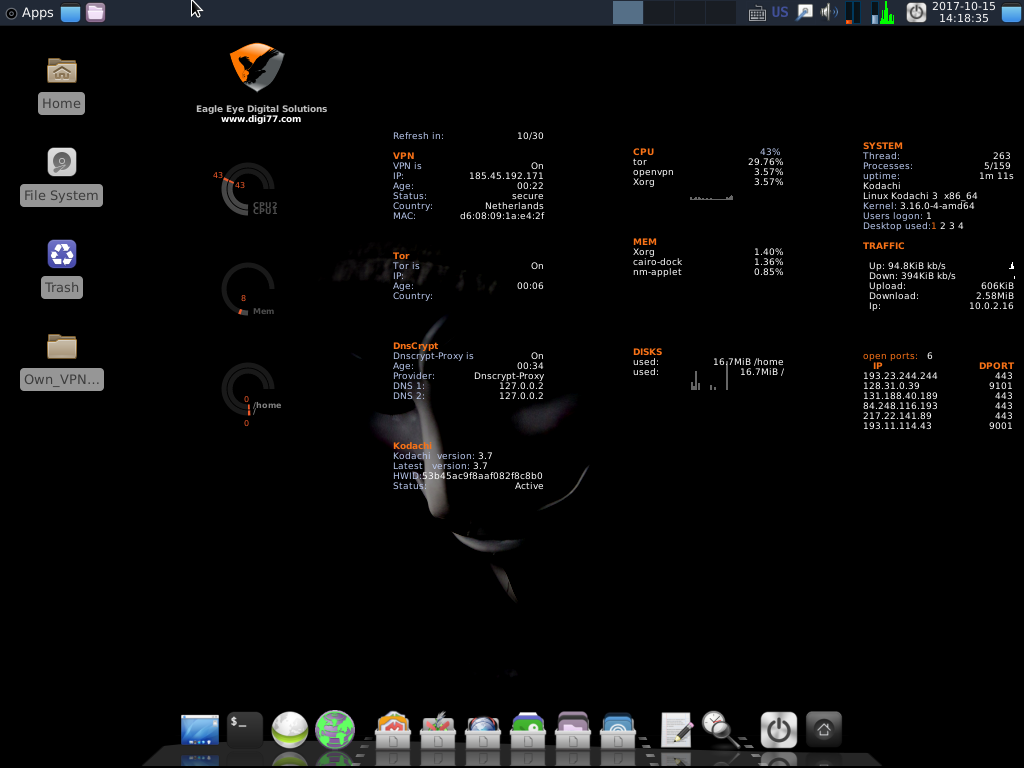Click the open port IP 128.31.0.39

891,386
